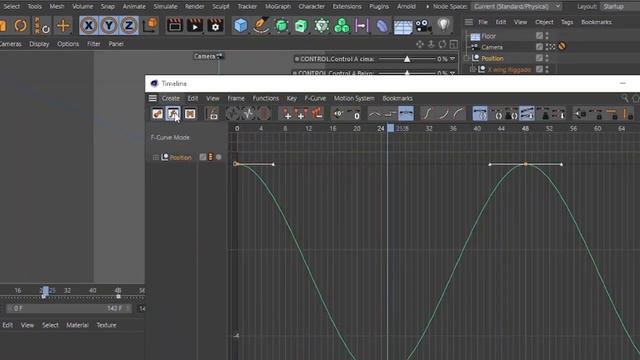Viewport: 640px width, 360px height.
Task: Open Object Manager Tags menu
Action: 567,22
